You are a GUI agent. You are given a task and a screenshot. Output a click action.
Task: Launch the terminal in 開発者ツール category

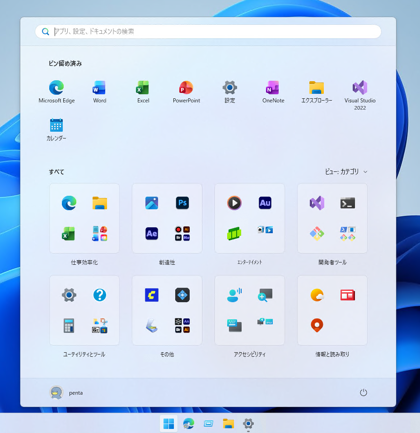click(347, 203)
